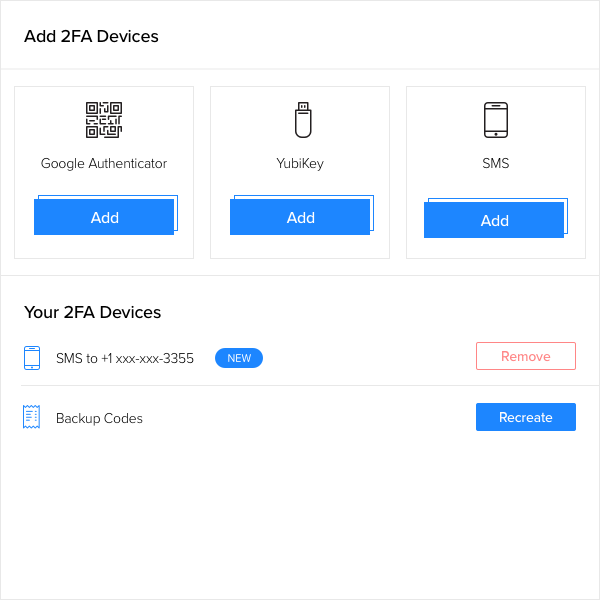The height and width of the screenshot is (600, 600).
Task: Select the Google Authenticator card
Action: (x=104, y=172)
